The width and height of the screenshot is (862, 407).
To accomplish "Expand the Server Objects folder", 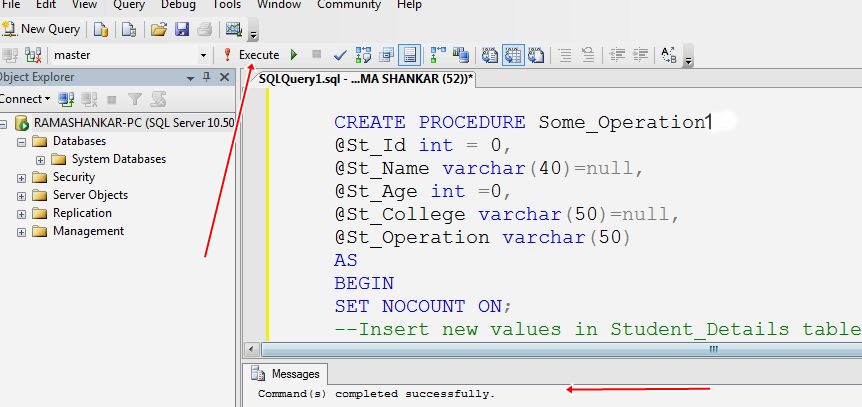I will (x=21, y=196).
